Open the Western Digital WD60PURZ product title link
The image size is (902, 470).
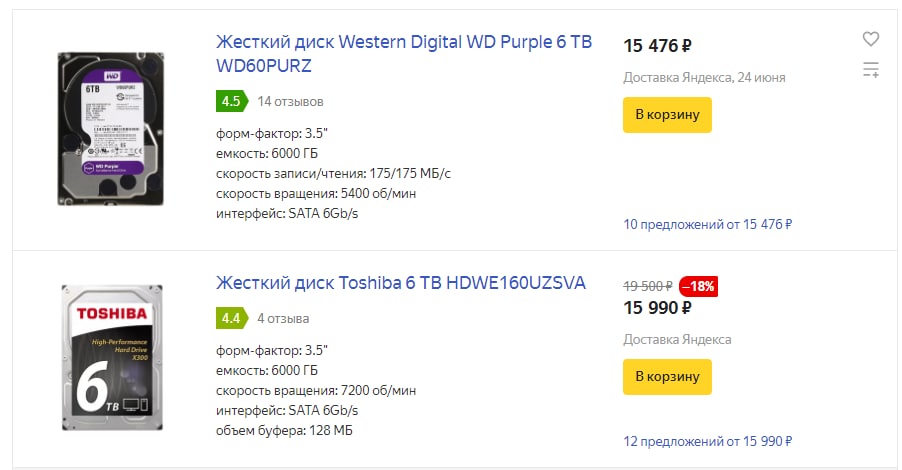tap(404, 54)
